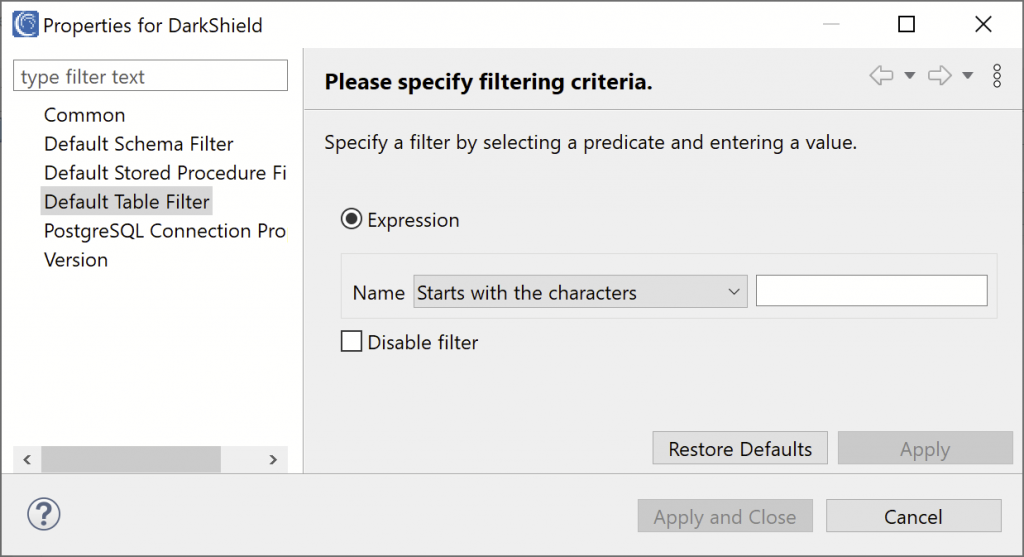Select the Common properties page
Viewport: 1024px width, 557px height.
pos(84,115)
